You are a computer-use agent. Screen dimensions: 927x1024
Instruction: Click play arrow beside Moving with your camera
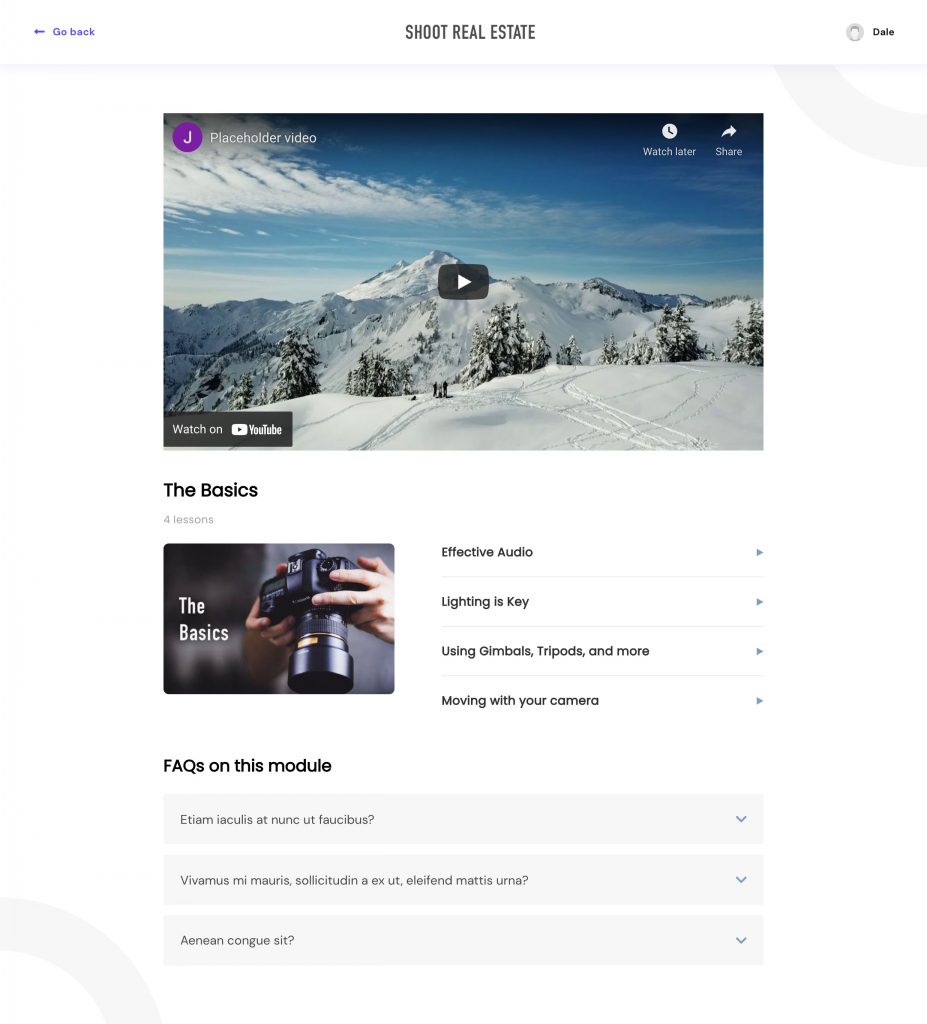(x=759, y=701)
